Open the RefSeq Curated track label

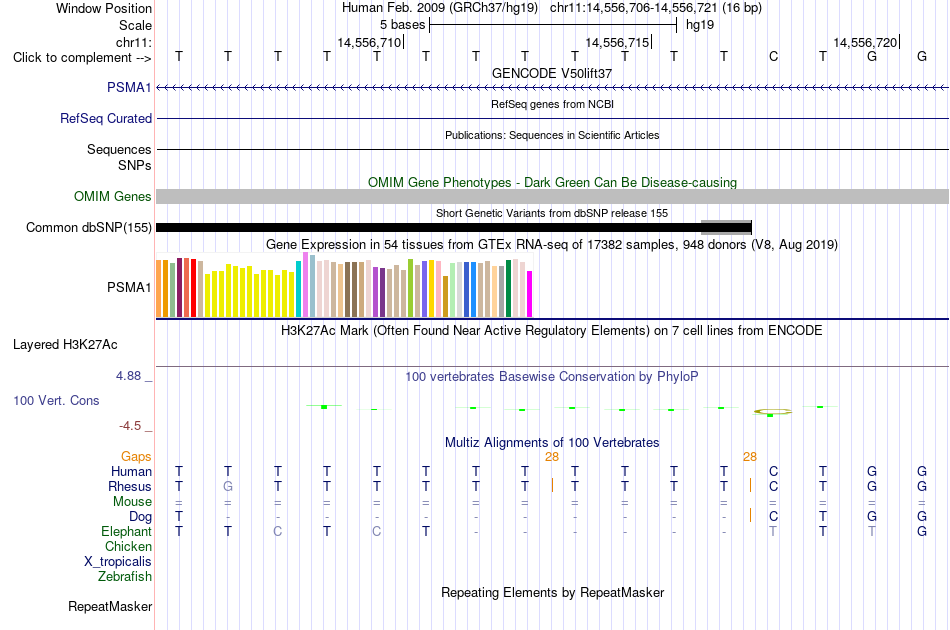coord(105,118)
